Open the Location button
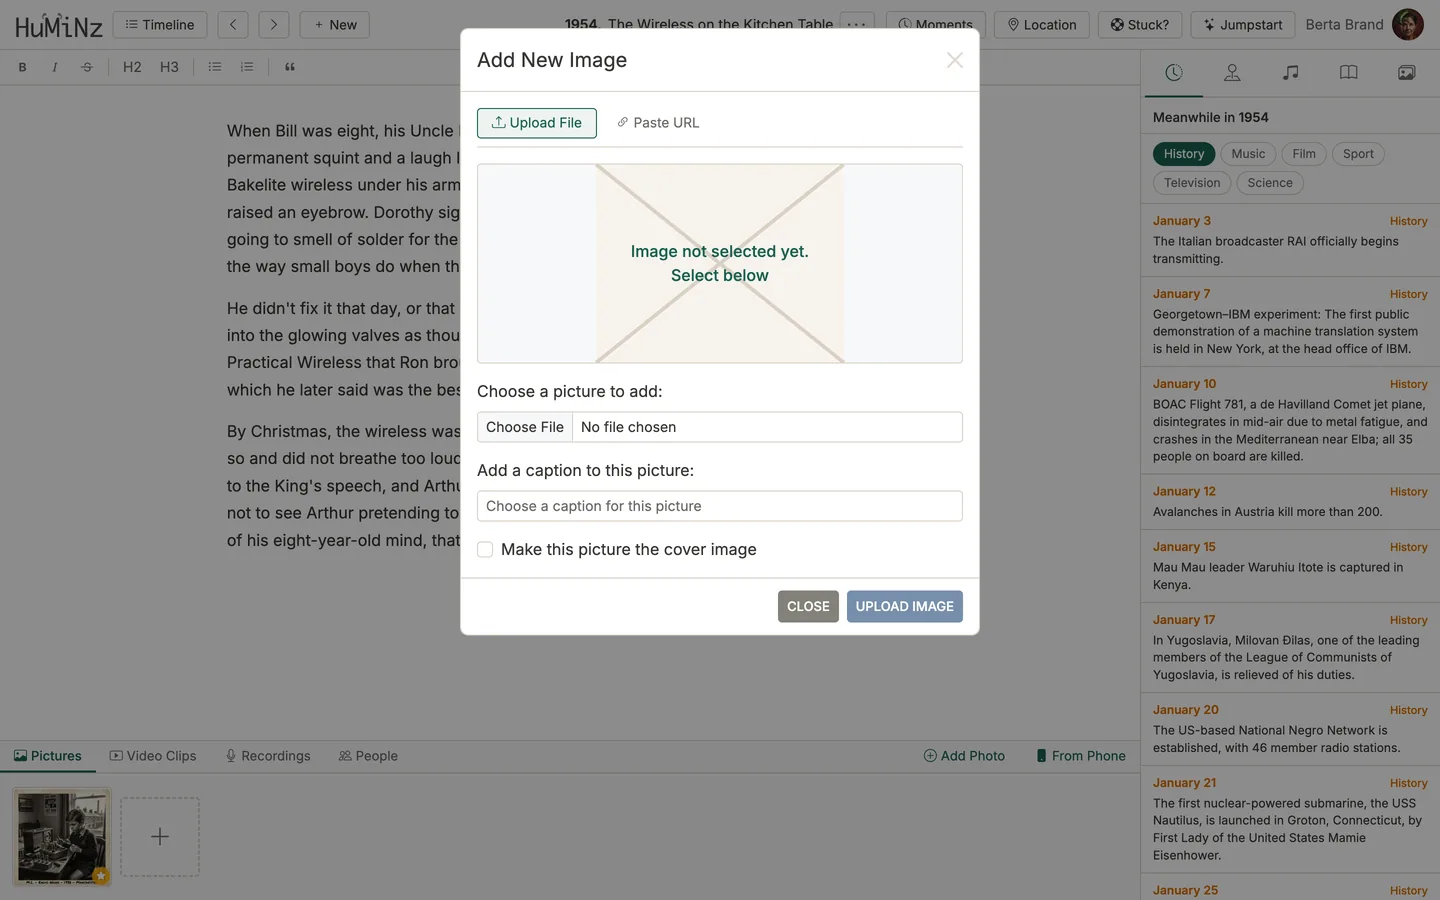1440x900 pixels. 1041,25
